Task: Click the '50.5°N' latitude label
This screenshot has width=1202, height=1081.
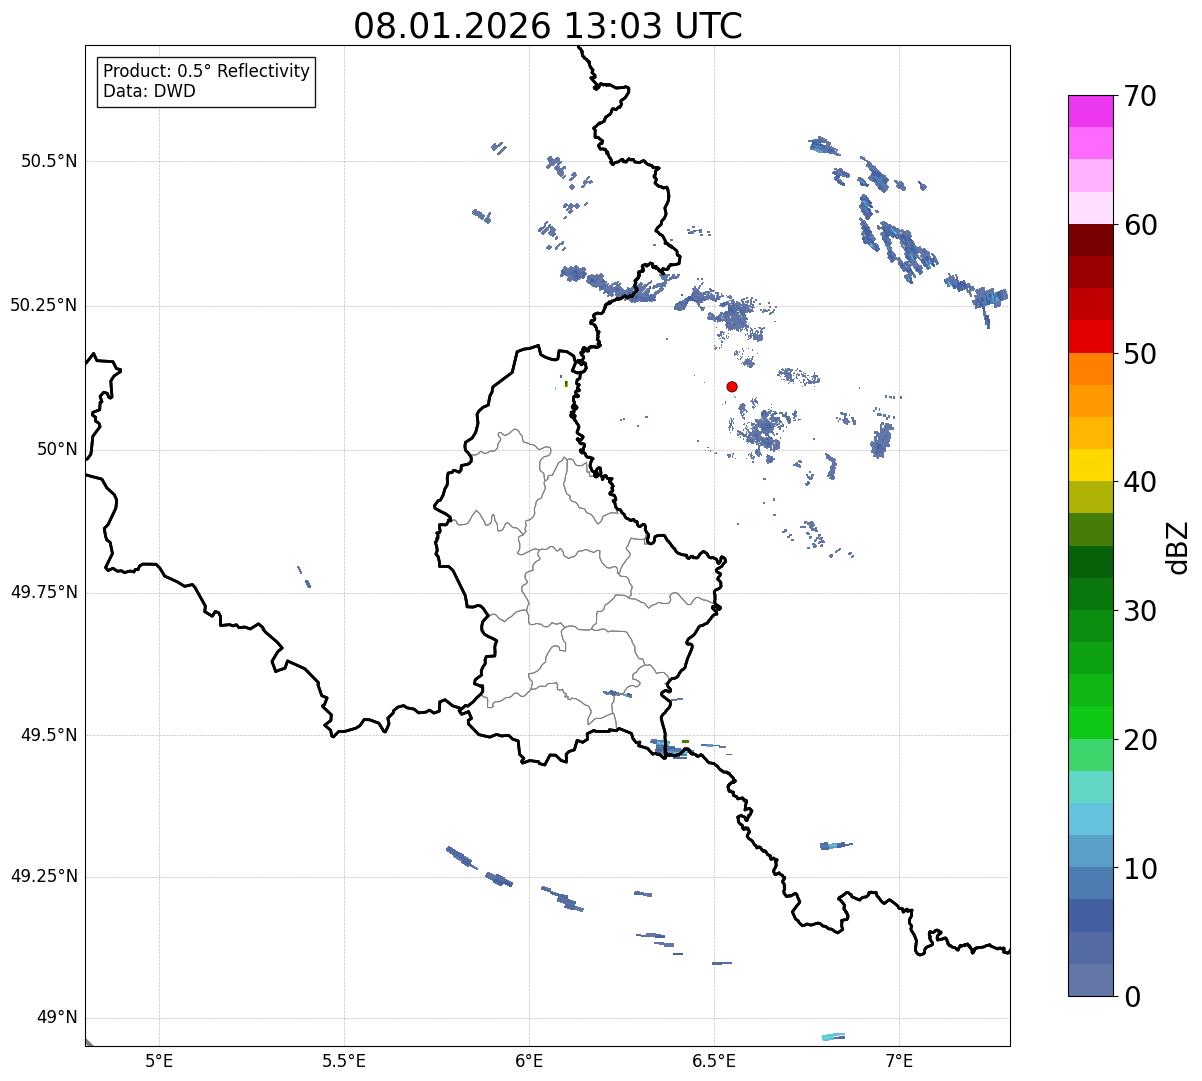Action: click(x=49, y=161)
